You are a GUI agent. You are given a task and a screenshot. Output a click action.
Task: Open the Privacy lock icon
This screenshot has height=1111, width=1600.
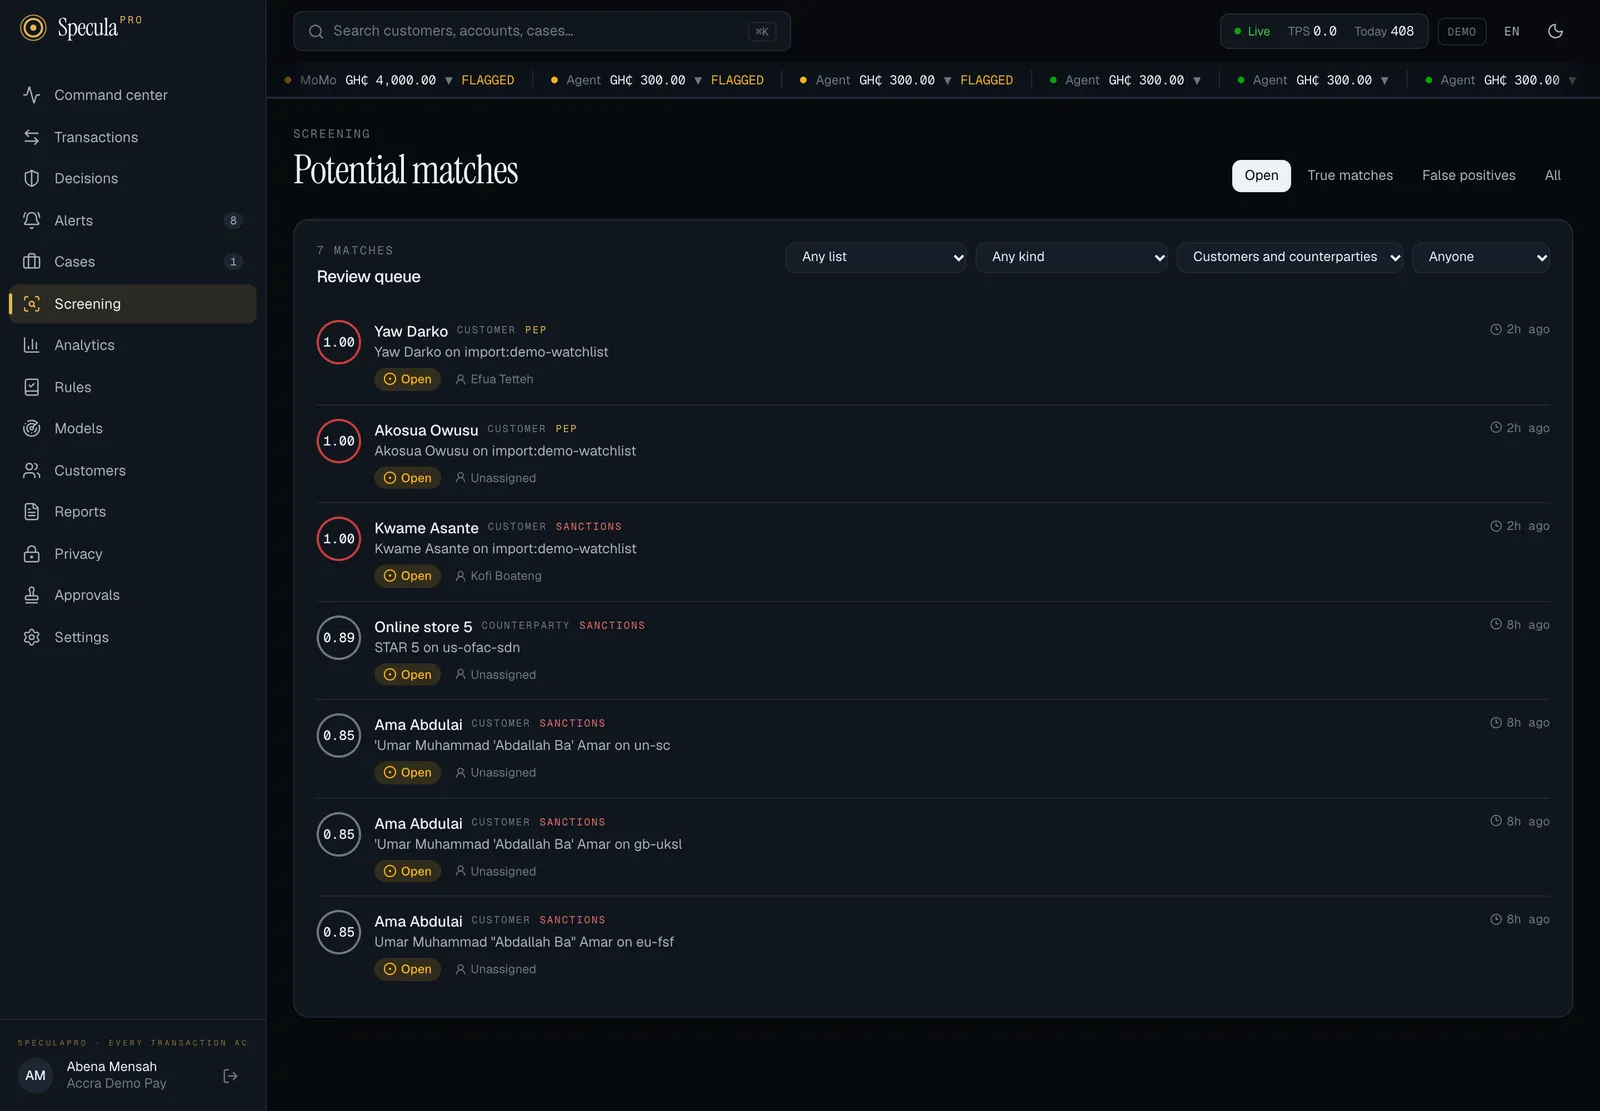tap(32, 554)
